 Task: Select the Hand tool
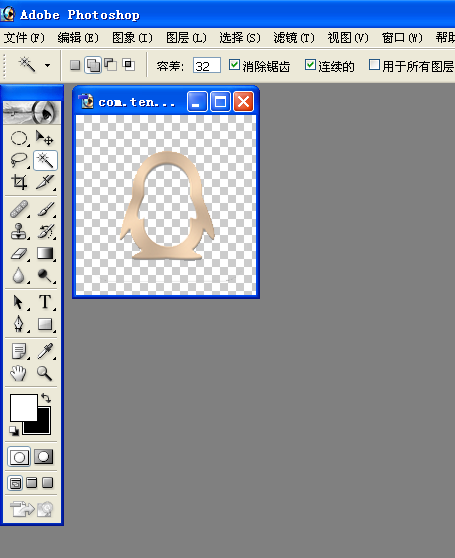pyautogui.click(x=18, y=373)
